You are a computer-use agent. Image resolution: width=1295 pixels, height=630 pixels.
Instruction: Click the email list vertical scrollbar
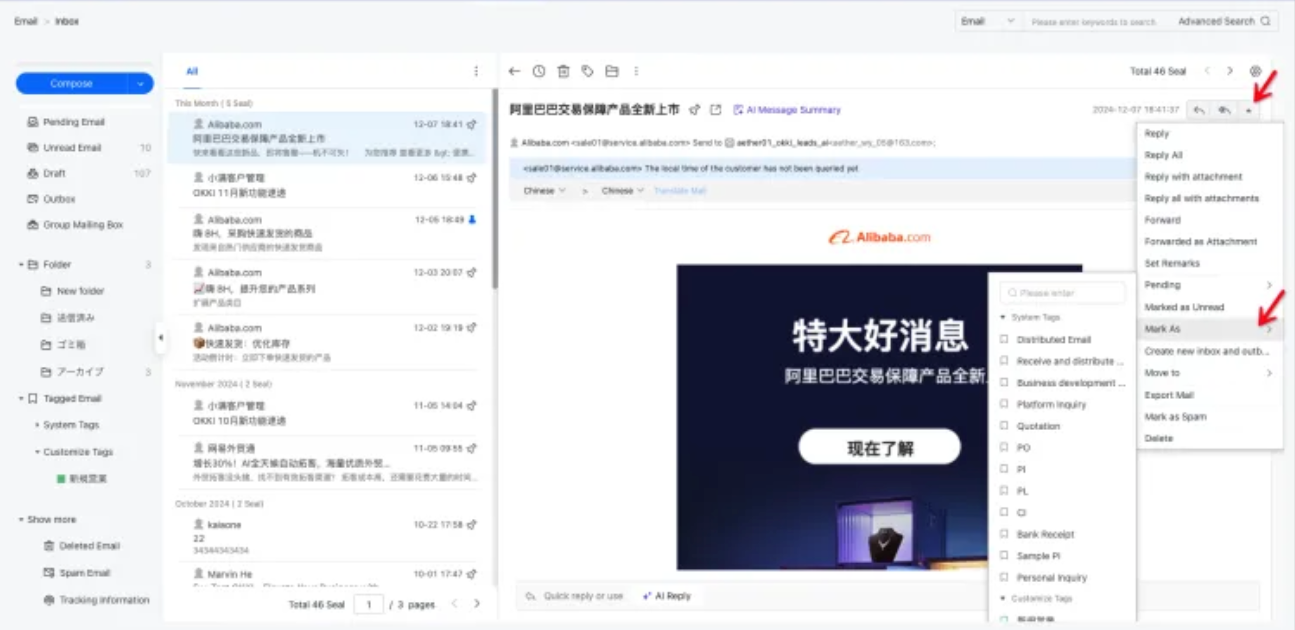pyautogui.click(x=495, y=190)
